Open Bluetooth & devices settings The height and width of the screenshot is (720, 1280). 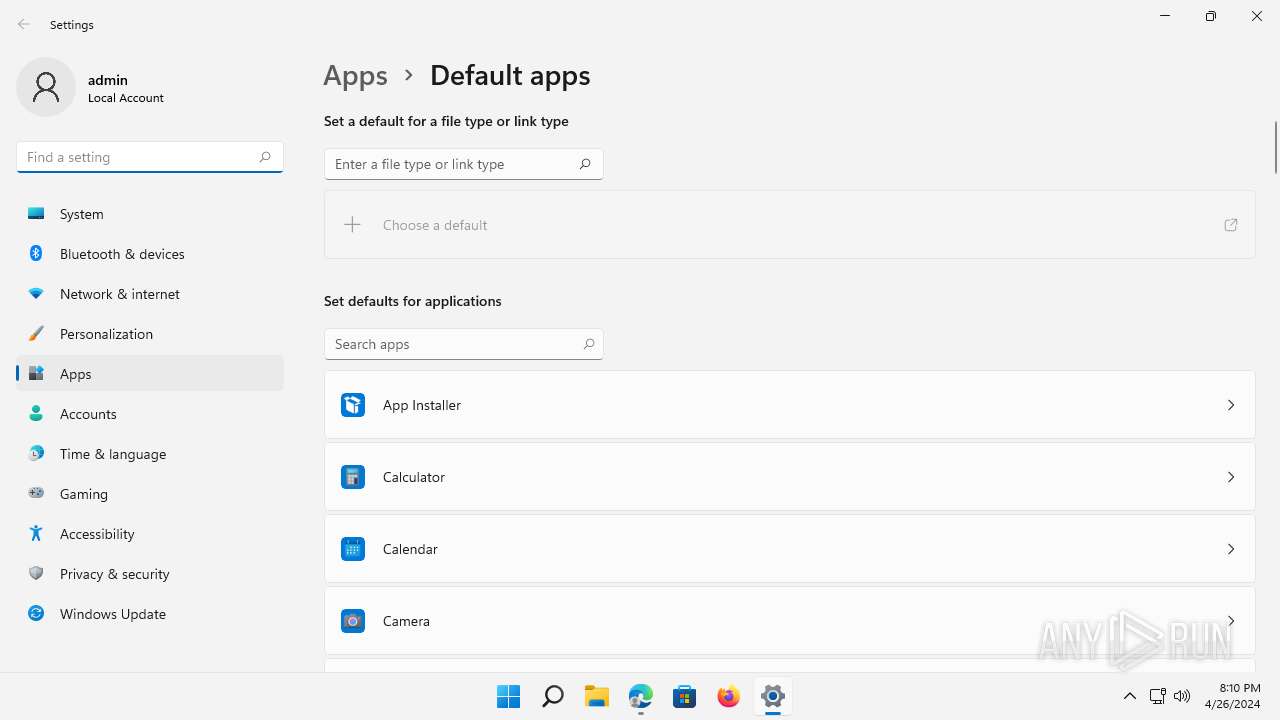point(150,254)
